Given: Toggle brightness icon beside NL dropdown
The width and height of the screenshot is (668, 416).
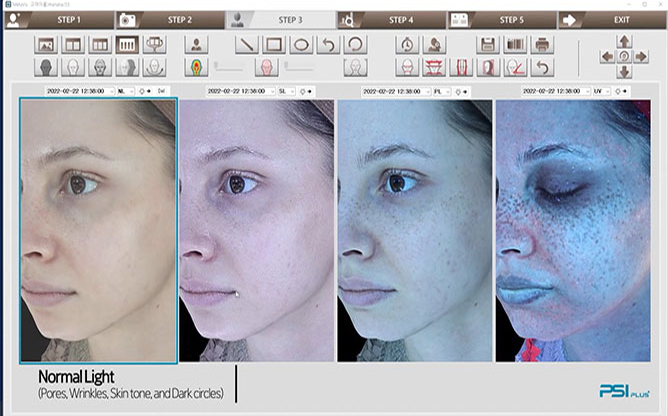Looking at the screenshot, I should [144, 91].
